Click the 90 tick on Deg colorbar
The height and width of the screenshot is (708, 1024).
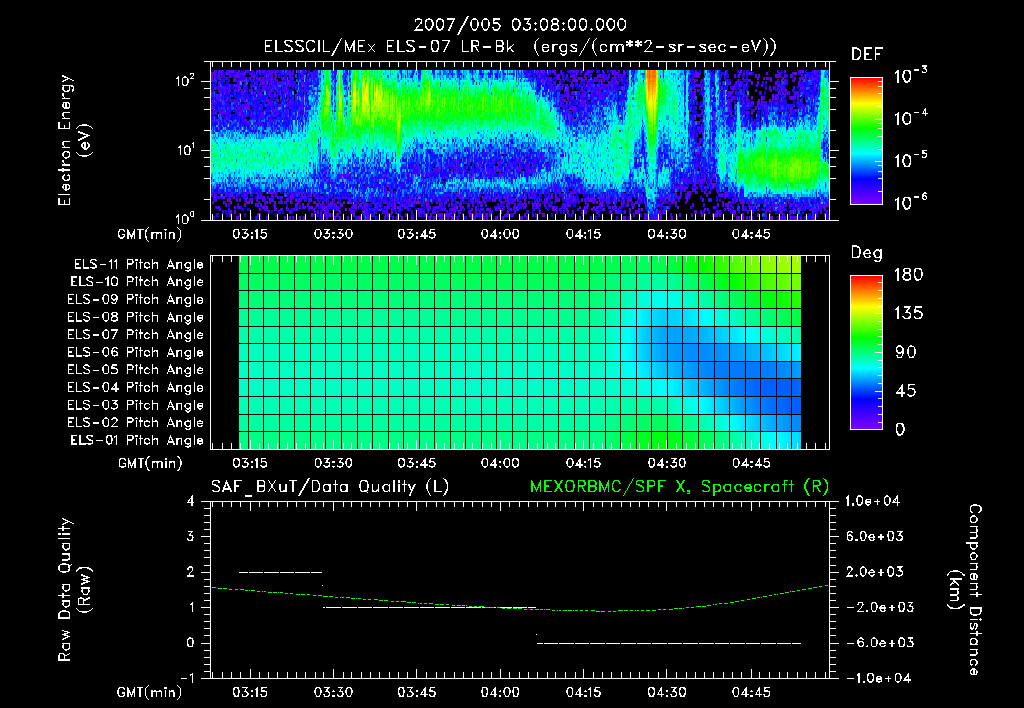(906, 352)
